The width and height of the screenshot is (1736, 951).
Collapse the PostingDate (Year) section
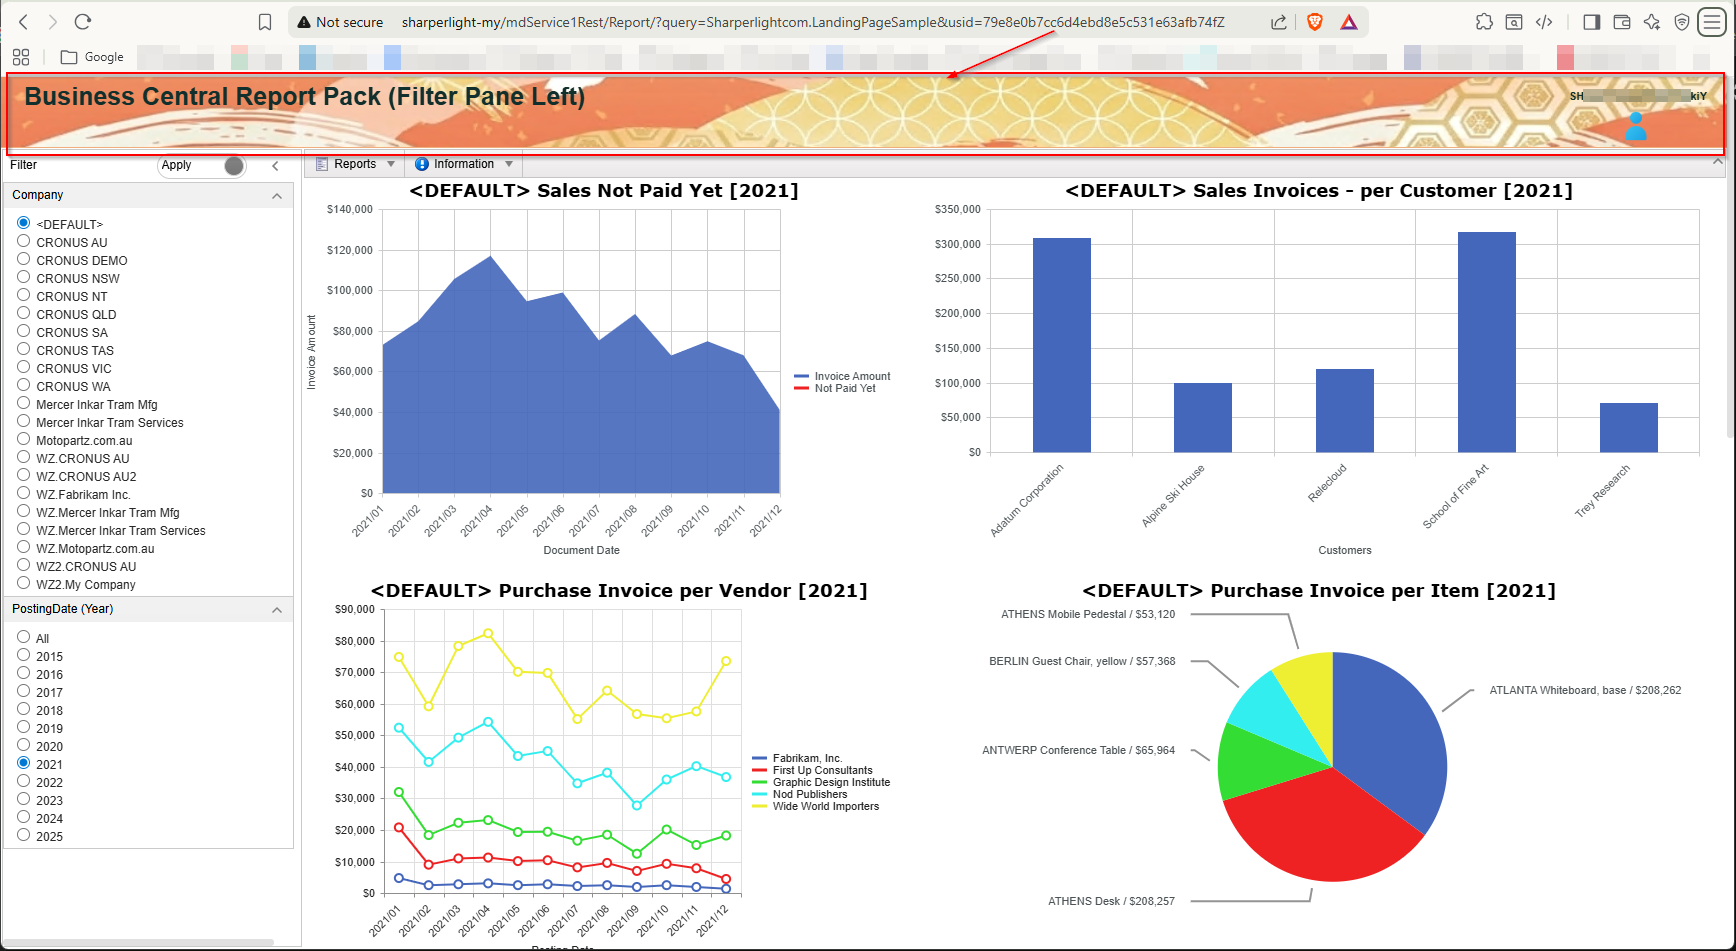277,610
